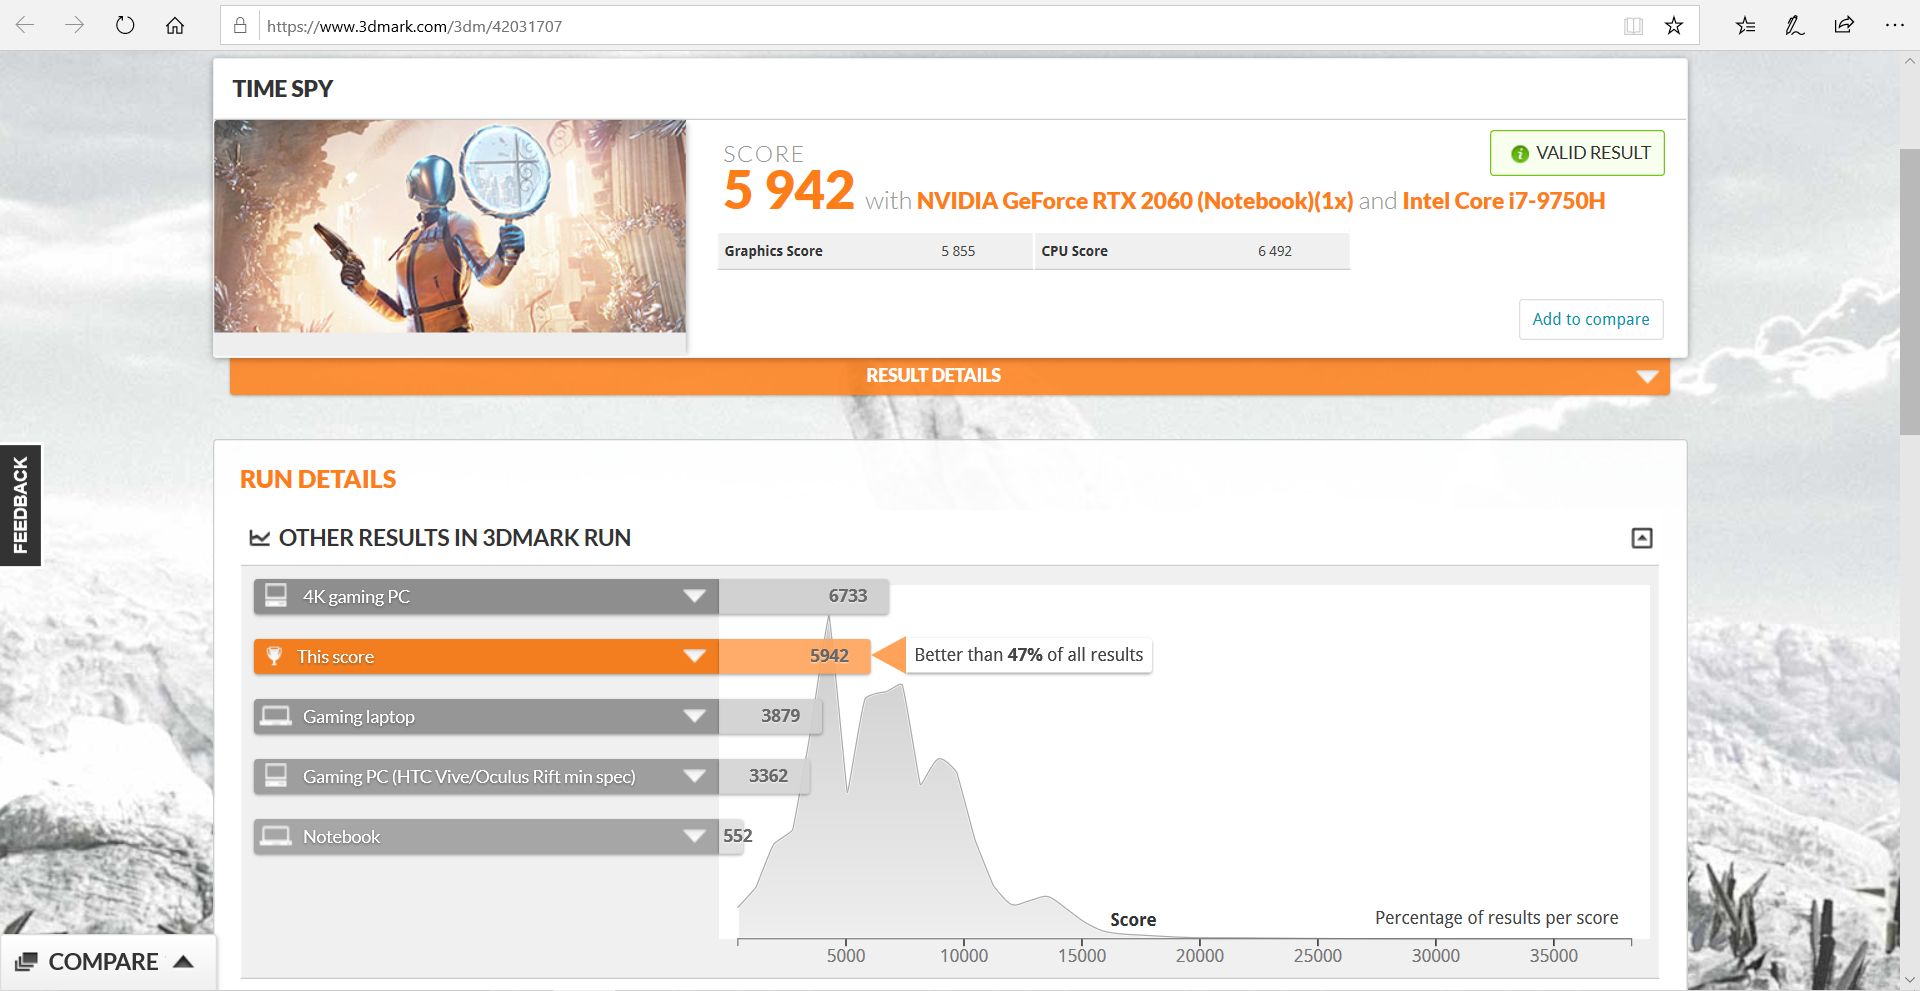1920x991 pixels.
Task: Open reading view for this page
Action: [x=1633, y=26]
